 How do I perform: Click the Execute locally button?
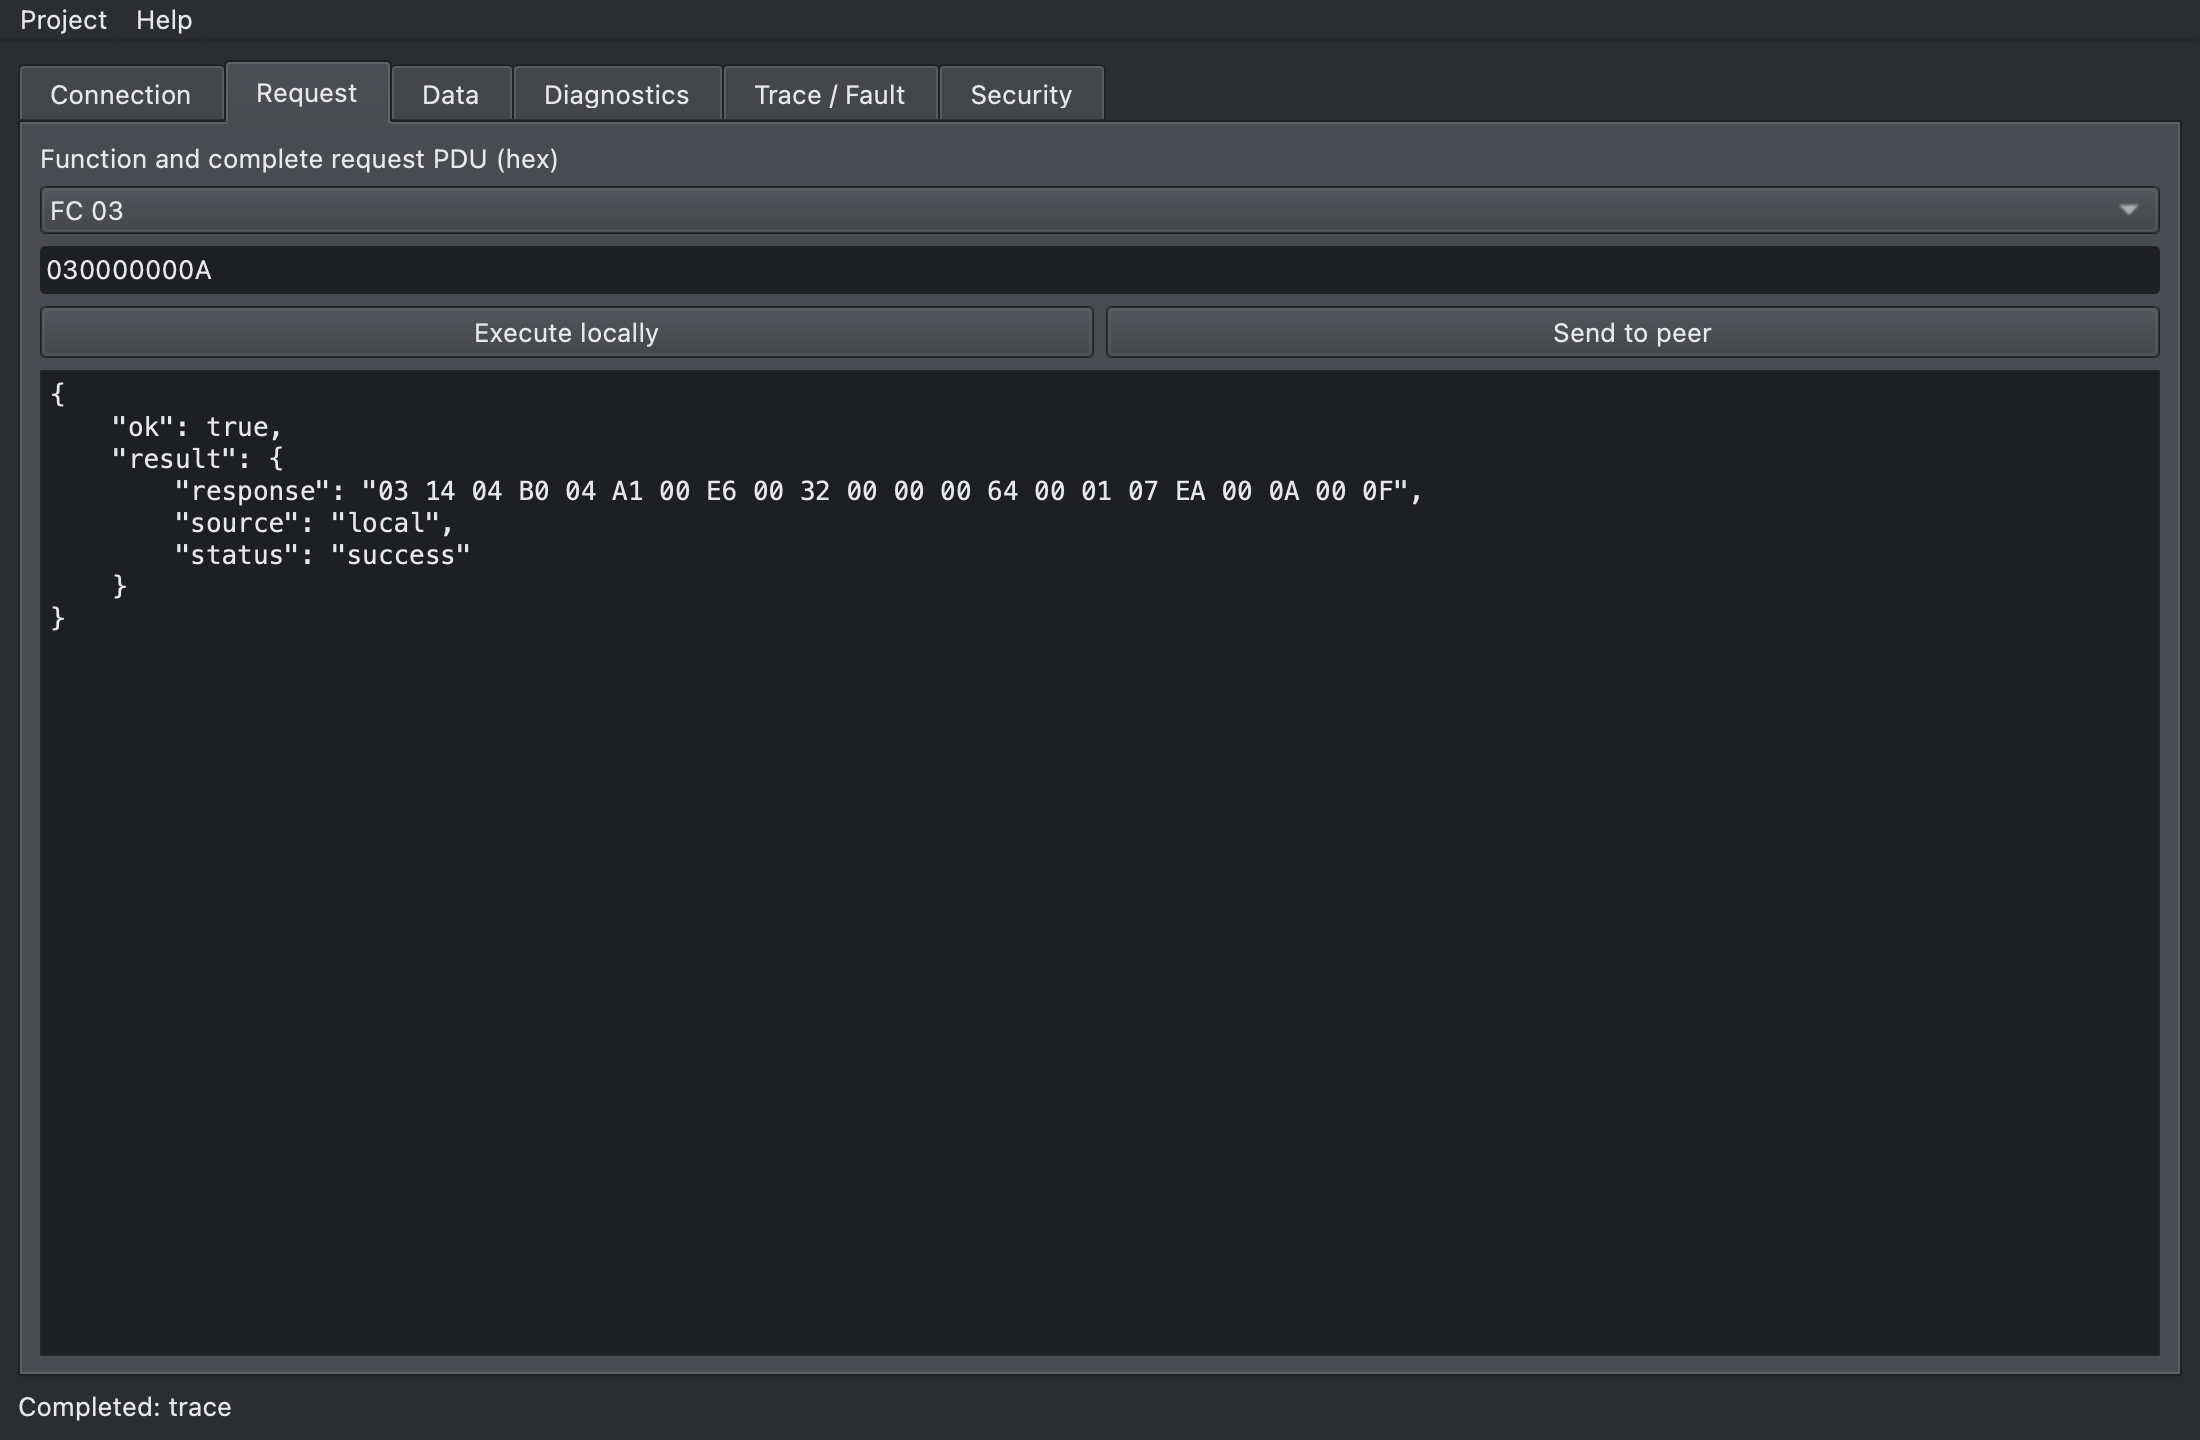coord(566,332)
